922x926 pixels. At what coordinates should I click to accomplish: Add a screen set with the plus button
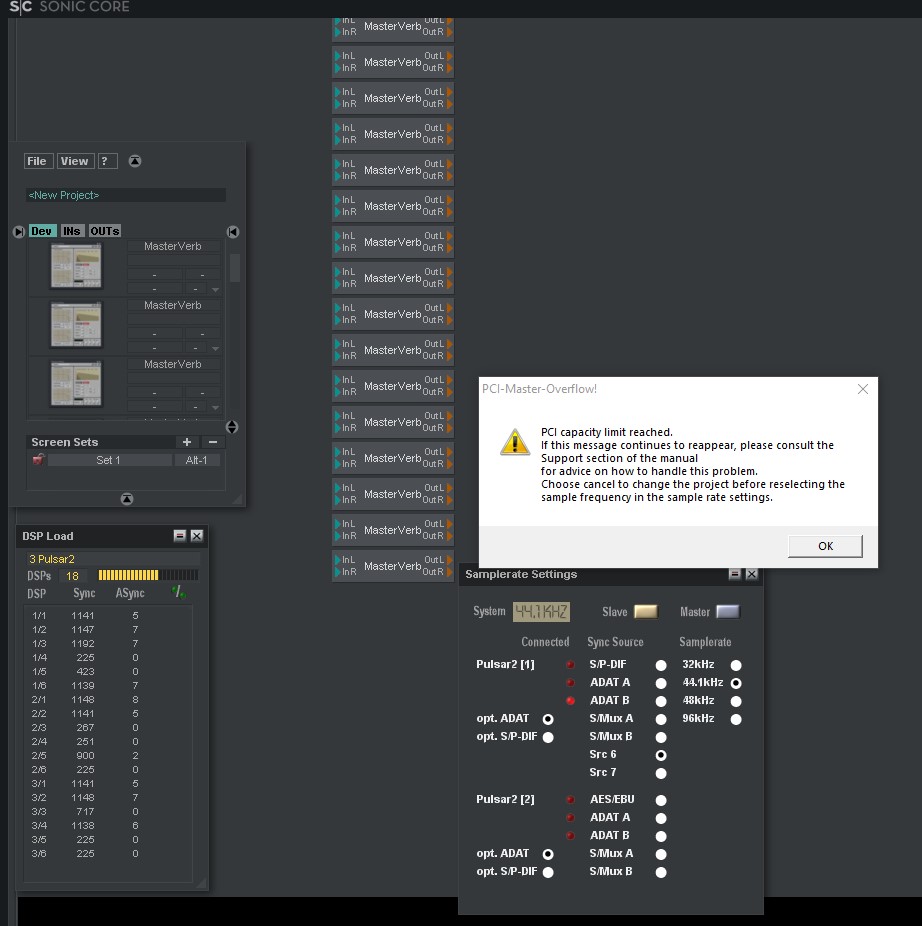click(187, 442)
